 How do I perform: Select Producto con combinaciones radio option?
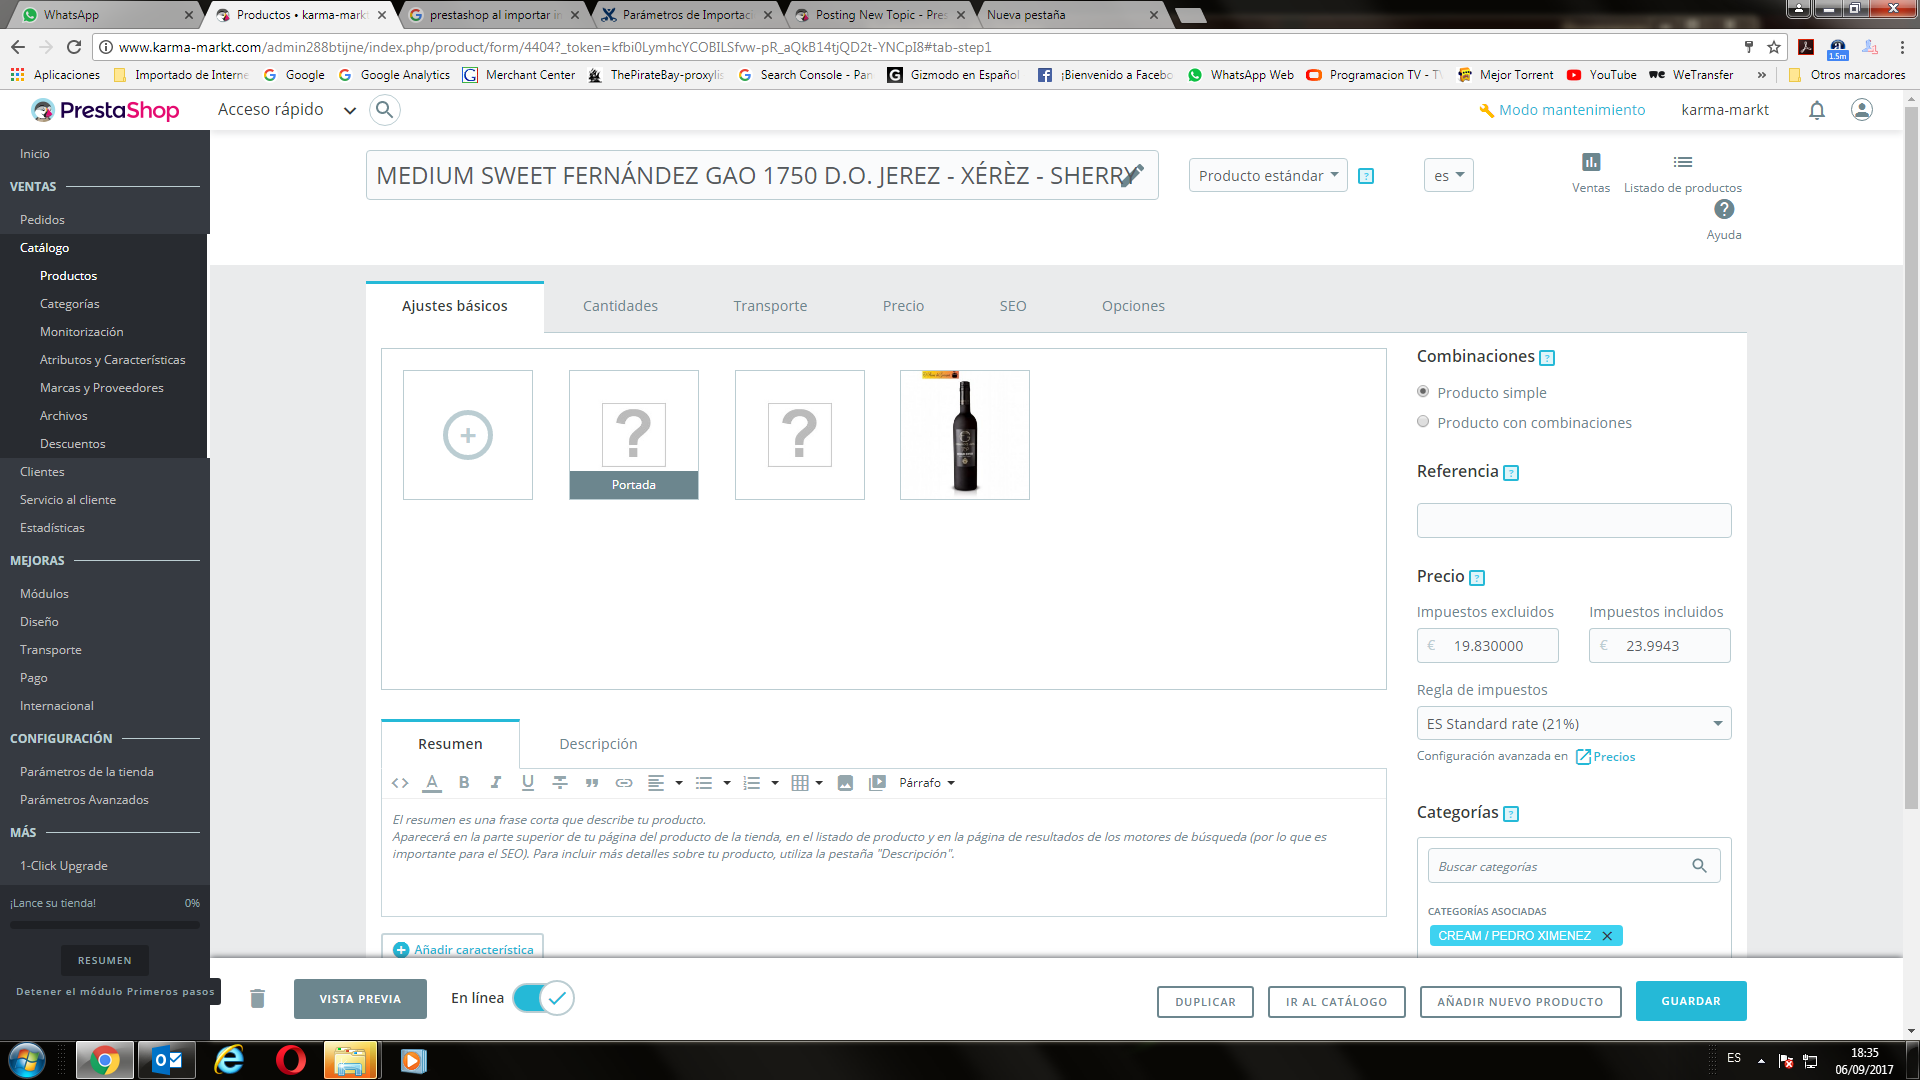(x=1423, y=422)
